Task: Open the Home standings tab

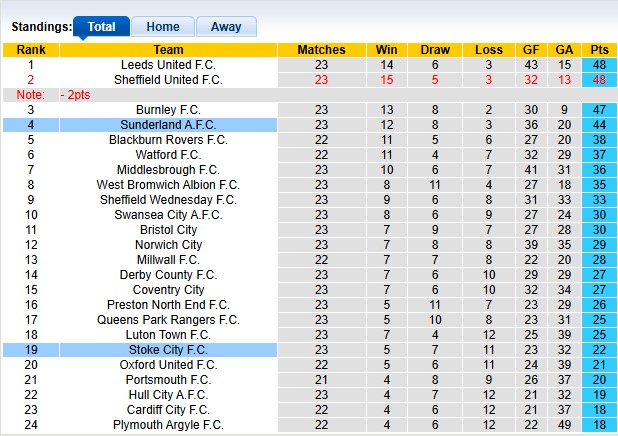Action: (162, 27)
